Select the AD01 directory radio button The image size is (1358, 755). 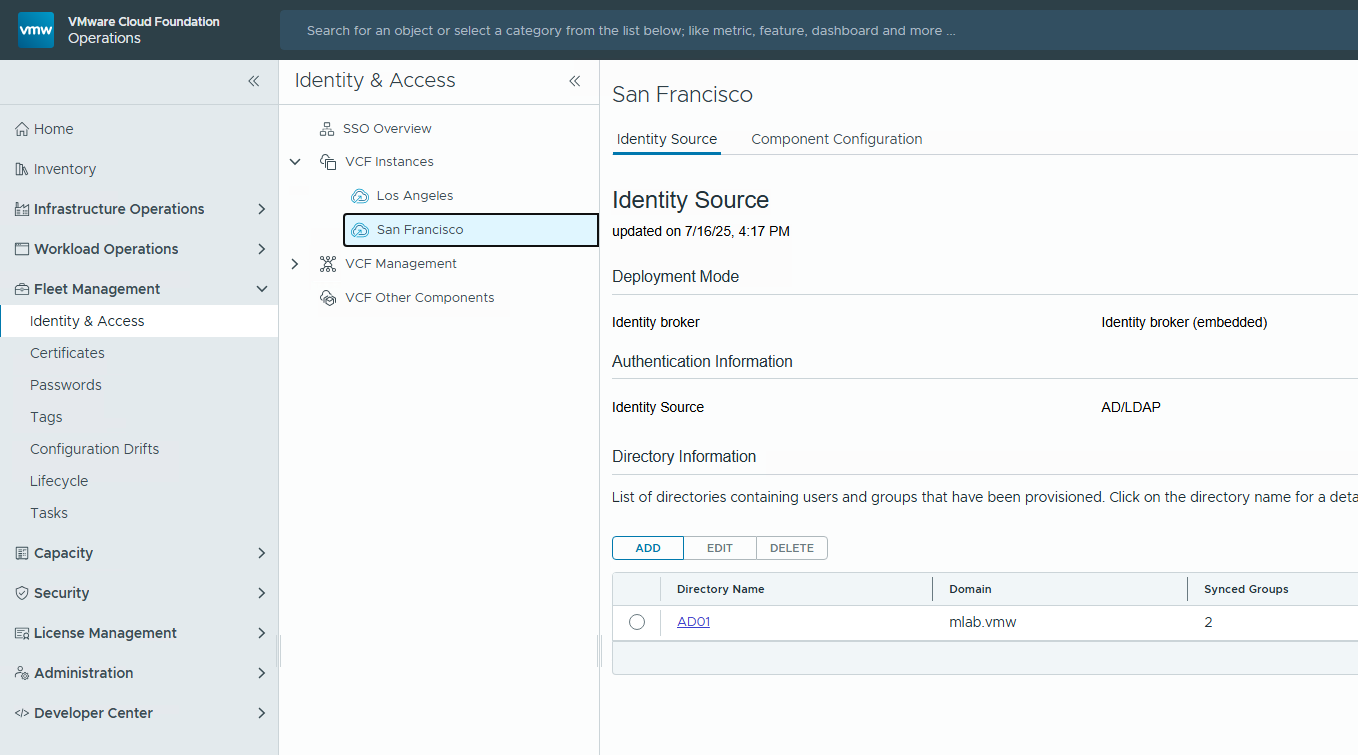[x=637, y=622]
